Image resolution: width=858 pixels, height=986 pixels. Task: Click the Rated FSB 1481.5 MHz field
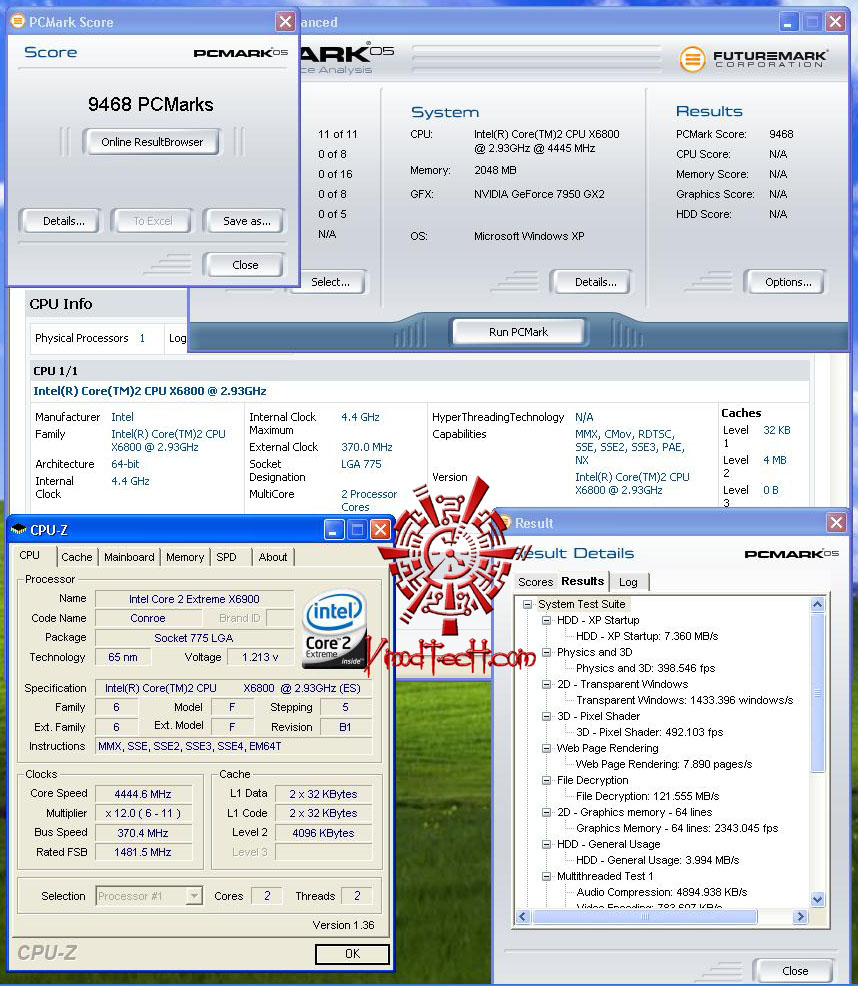(x=143, y=852)
